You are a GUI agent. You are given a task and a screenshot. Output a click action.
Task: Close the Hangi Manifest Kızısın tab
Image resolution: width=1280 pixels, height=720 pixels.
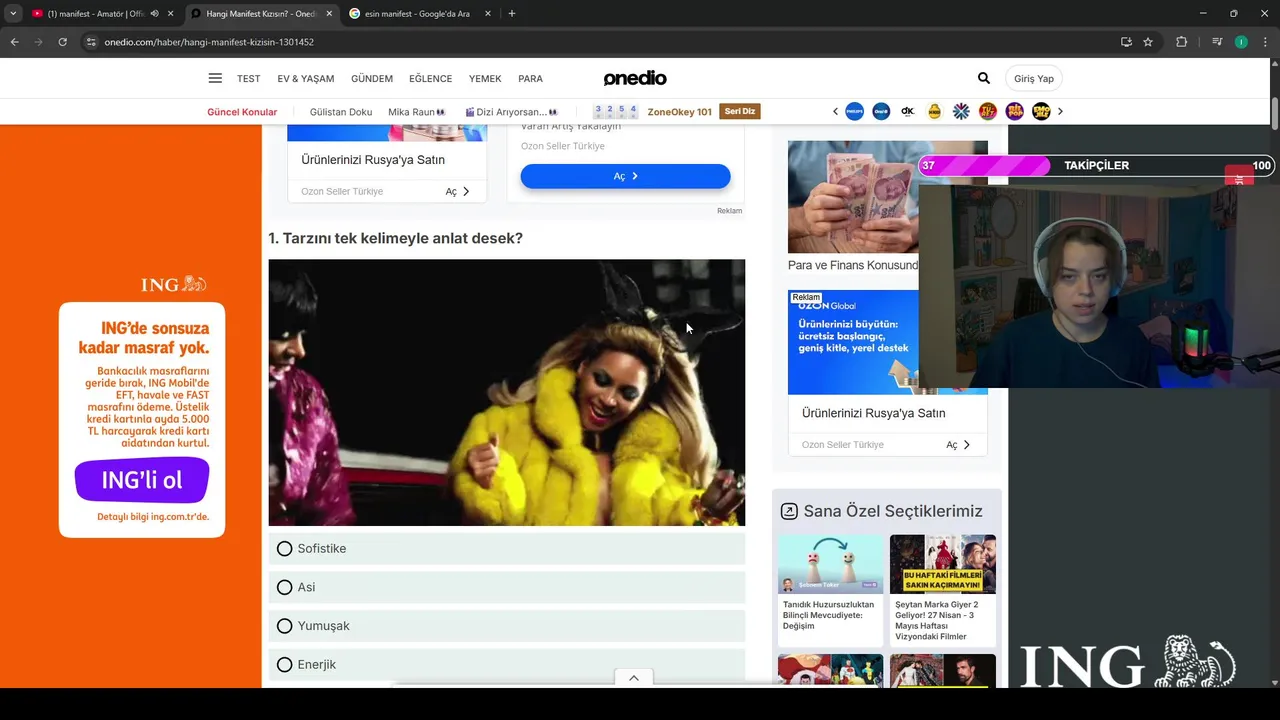(329, 14)
